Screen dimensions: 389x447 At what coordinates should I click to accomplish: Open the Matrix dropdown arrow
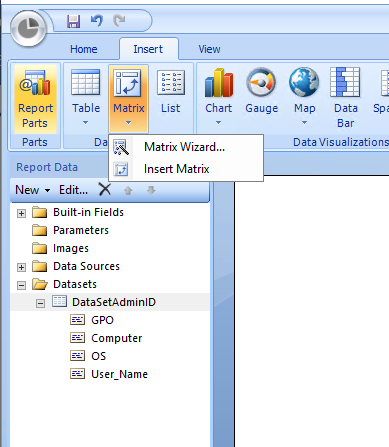point(128,123)
